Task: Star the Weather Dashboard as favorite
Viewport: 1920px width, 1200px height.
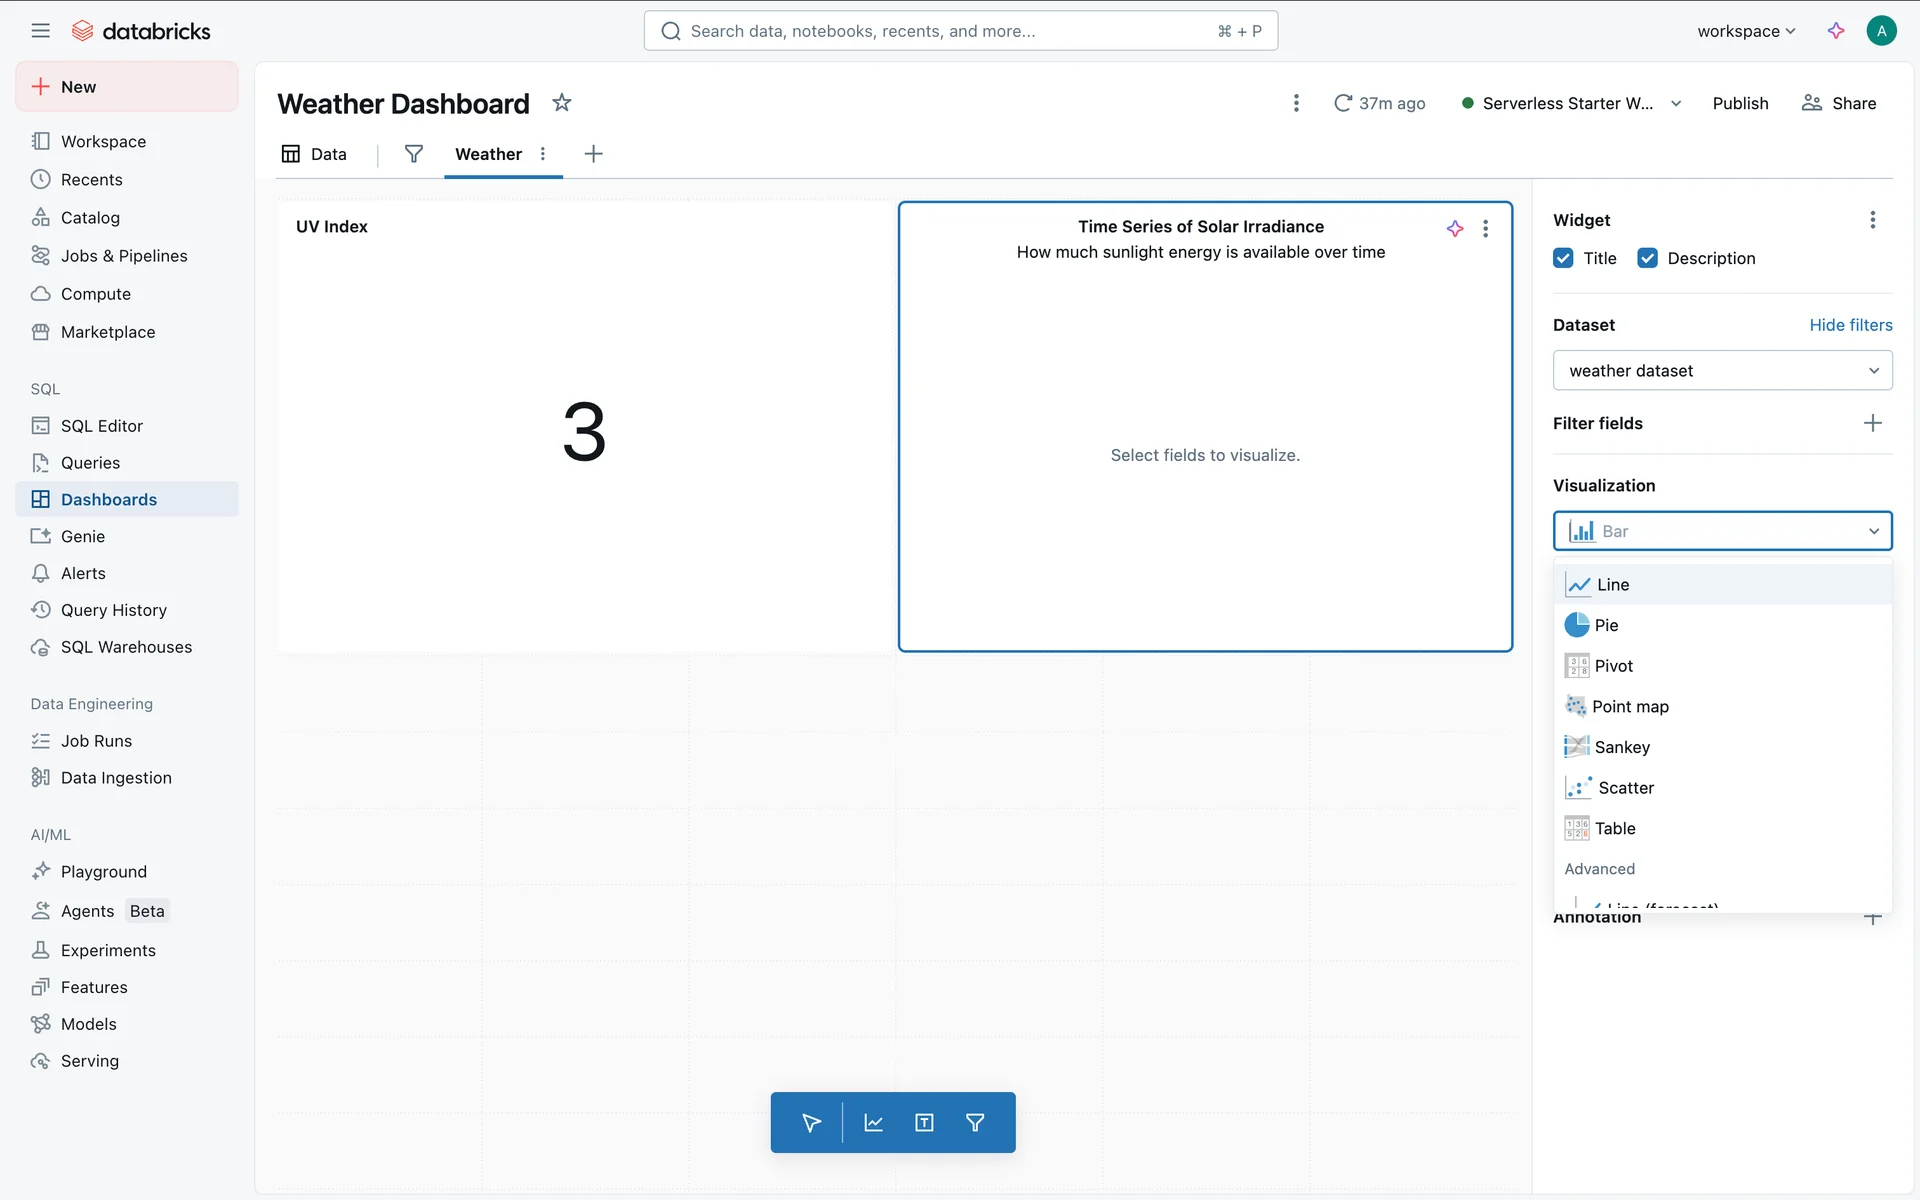Action: click(562, 103)
